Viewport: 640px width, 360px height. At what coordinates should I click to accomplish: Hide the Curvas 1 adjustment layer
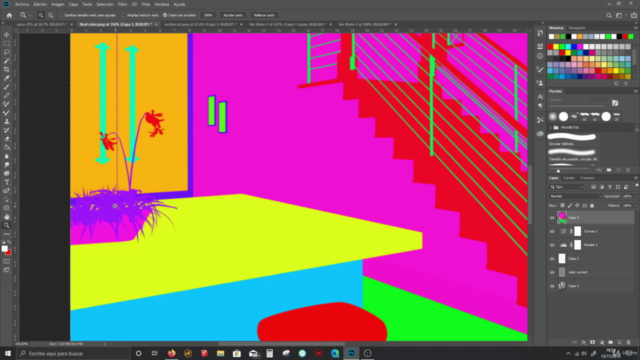click(x=552, y=231)
